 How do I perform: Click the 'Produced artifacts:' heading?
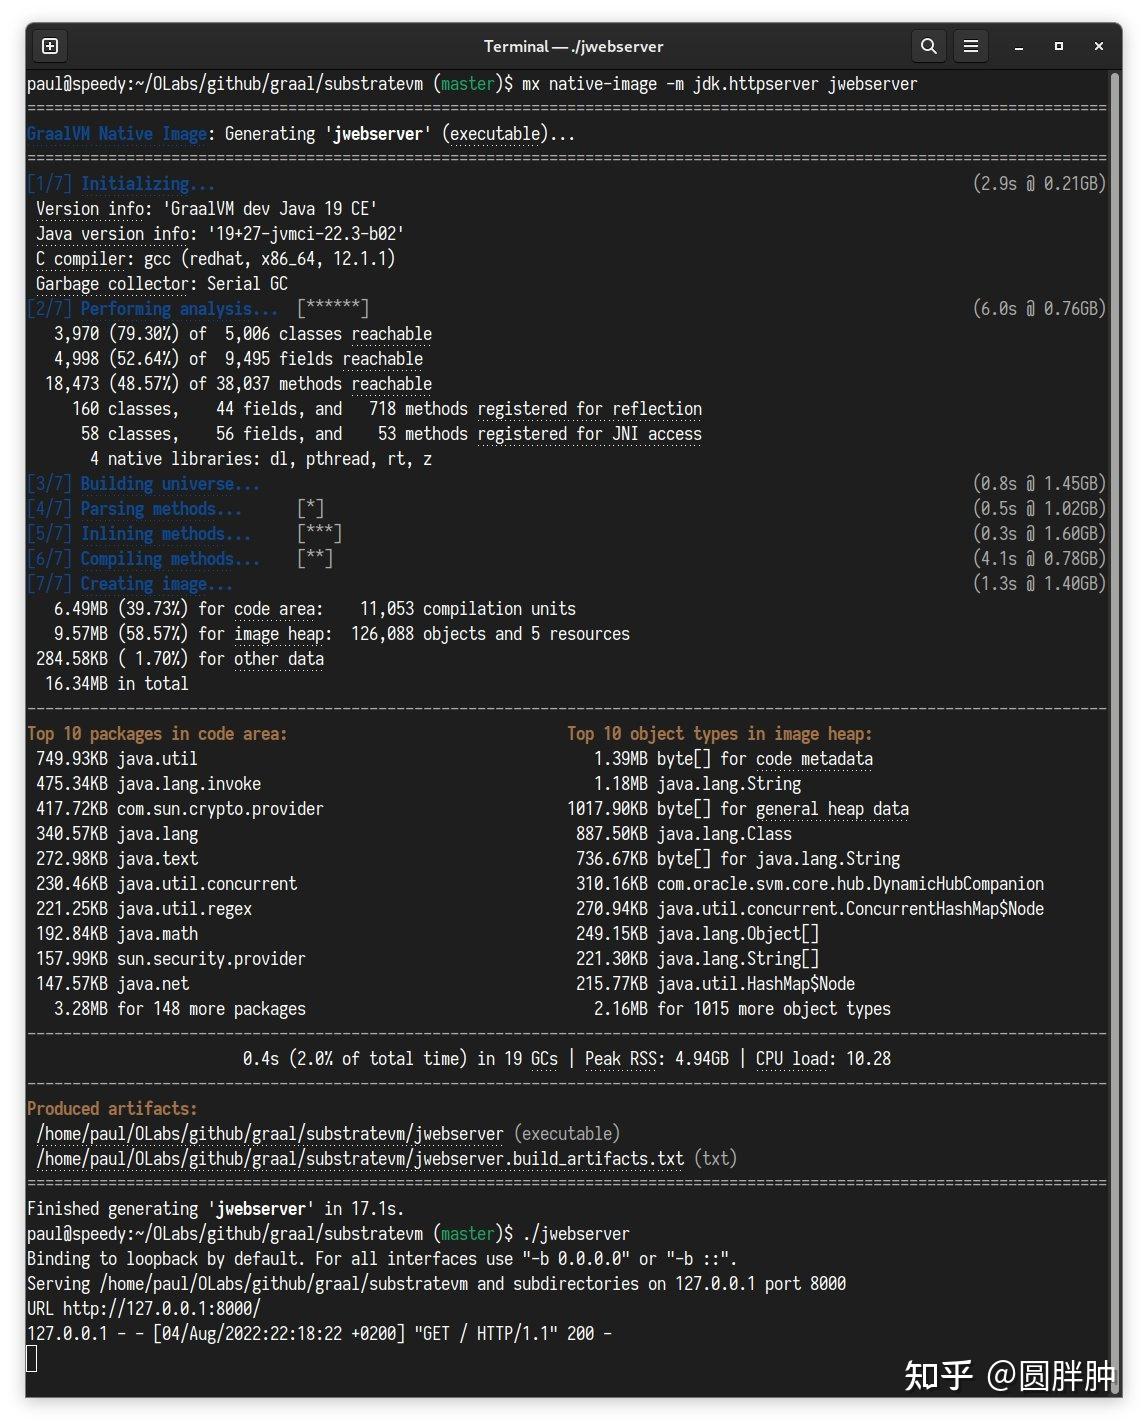111,1108
